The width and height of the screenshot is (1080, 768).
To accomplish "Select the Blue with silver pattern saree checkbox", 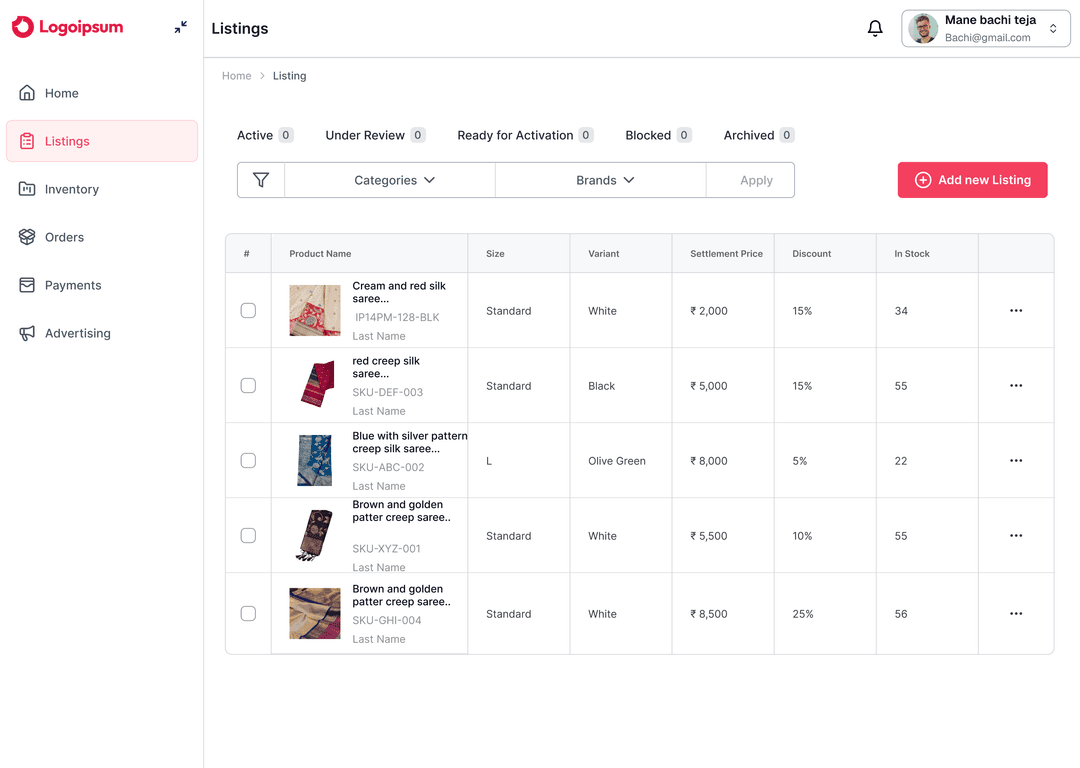I will [x=248, y=460].
